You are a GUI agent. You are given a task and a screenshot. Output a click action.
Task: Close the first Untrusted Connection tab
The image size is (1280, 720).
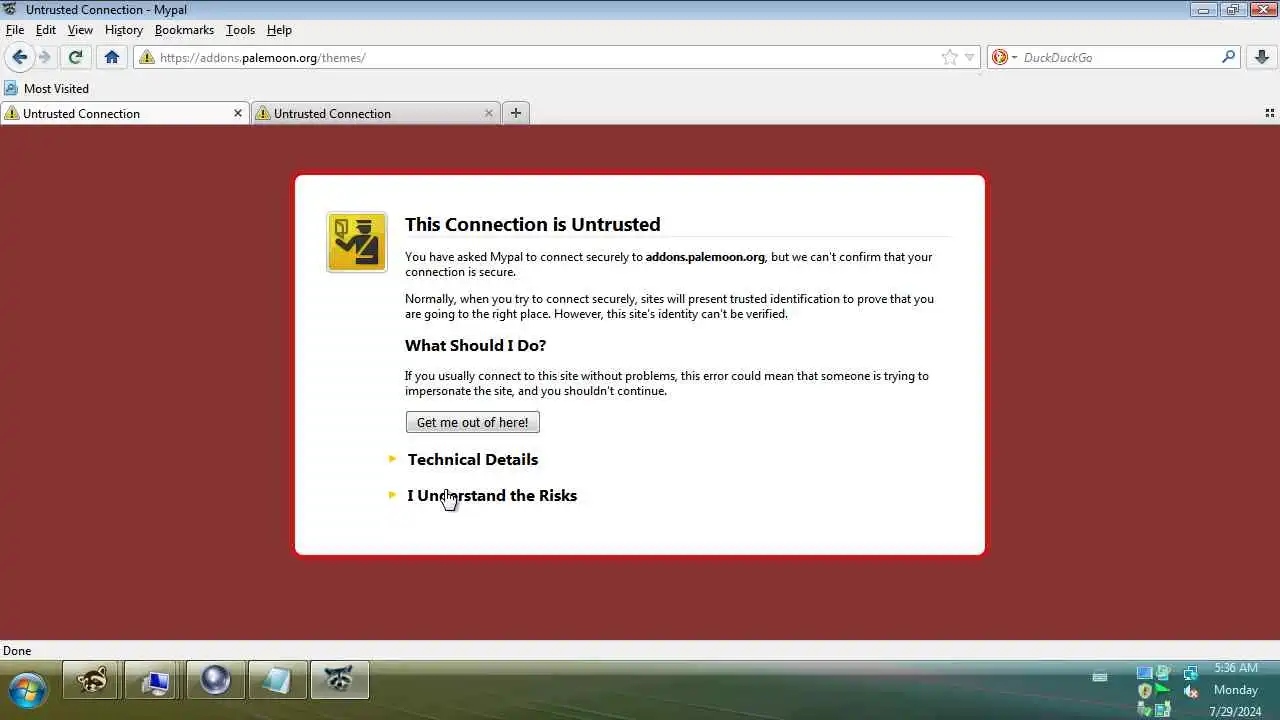pyautogui.click(x=238, y=113)
